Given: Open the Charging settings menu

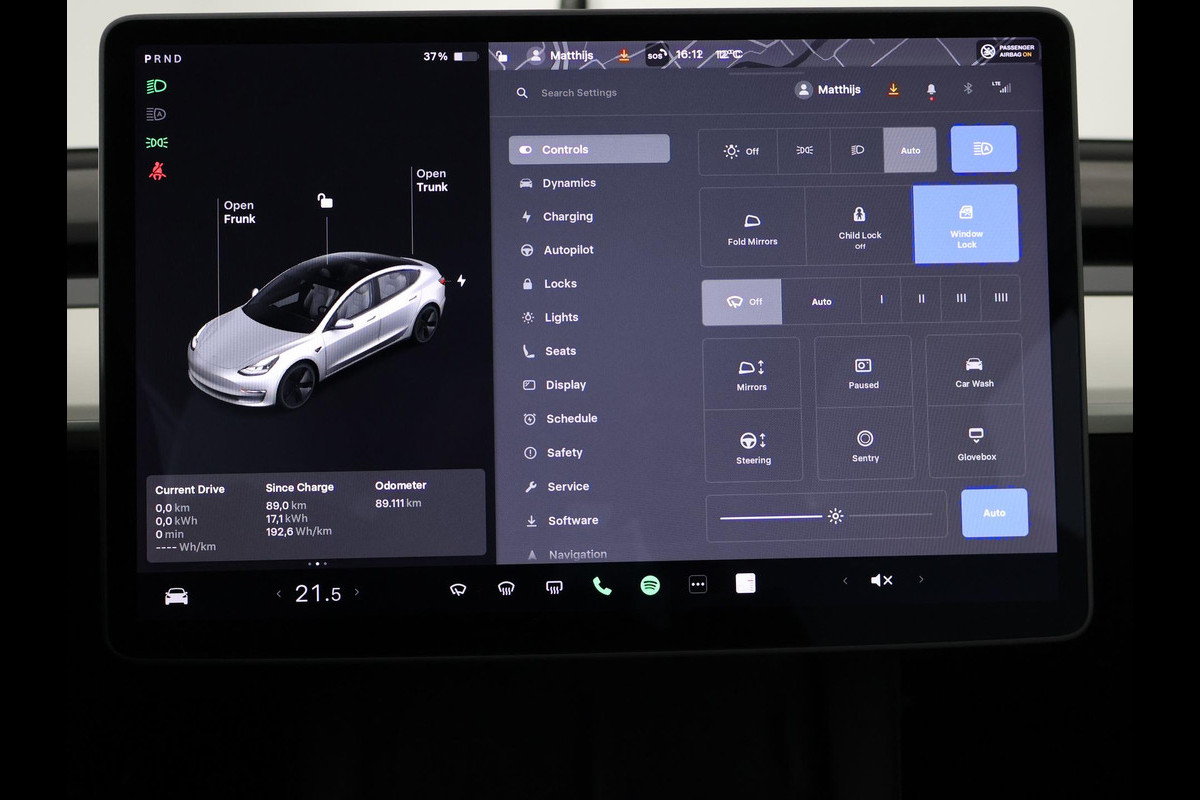Looking at the screenshot, I should click(x=567, y=217).
